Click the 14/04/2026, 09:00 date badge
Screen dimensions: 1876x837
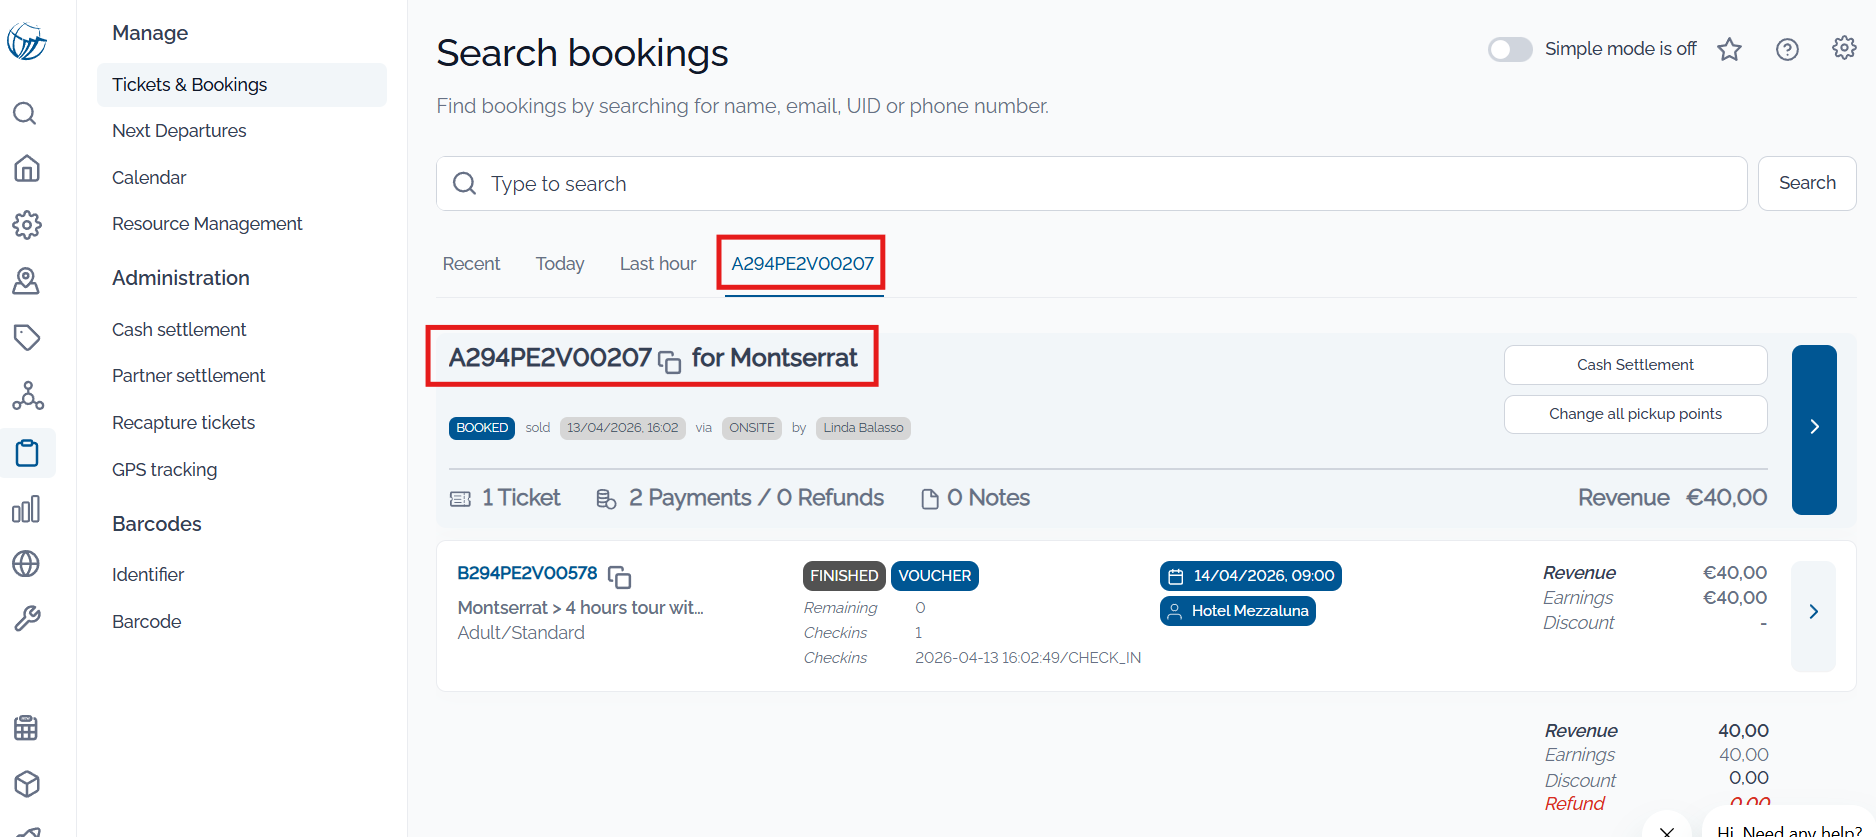point(1251,576)
